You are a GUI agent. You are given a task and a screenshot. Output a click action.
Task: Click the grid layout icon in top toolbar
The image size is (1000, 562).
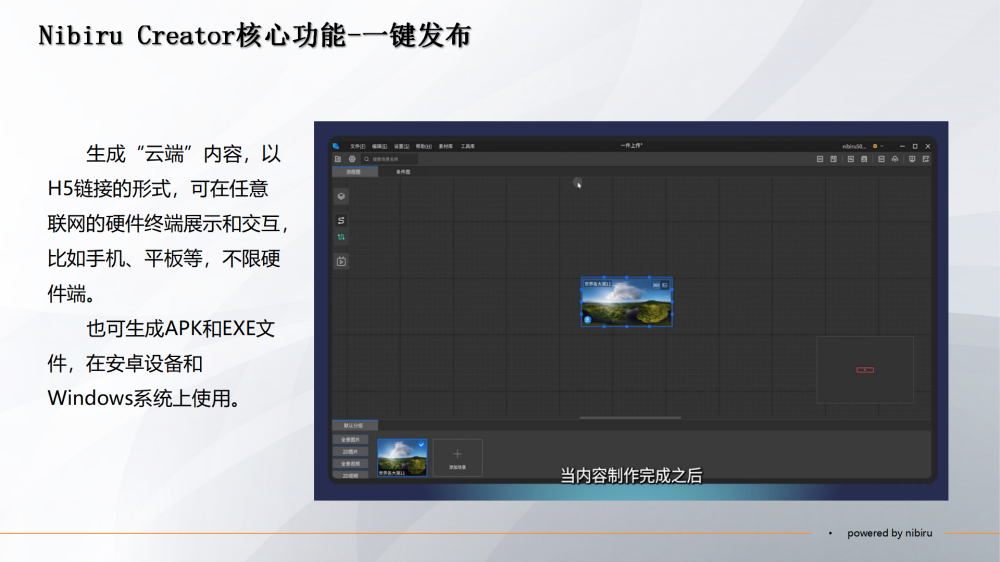point(881,159)
